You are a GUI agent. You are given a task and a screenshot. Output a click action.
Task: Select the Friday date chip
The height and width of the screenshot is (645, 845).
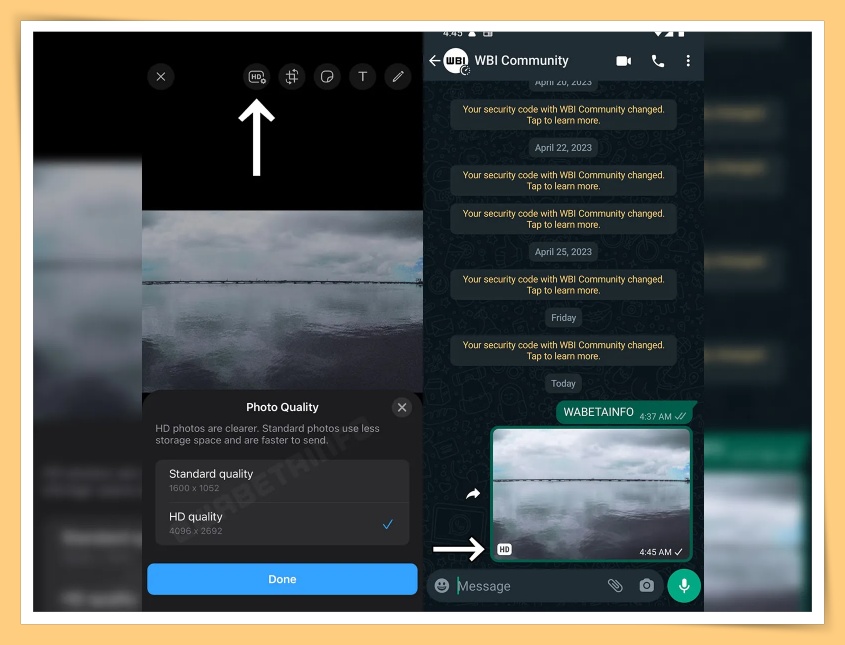tap(563, 318)
